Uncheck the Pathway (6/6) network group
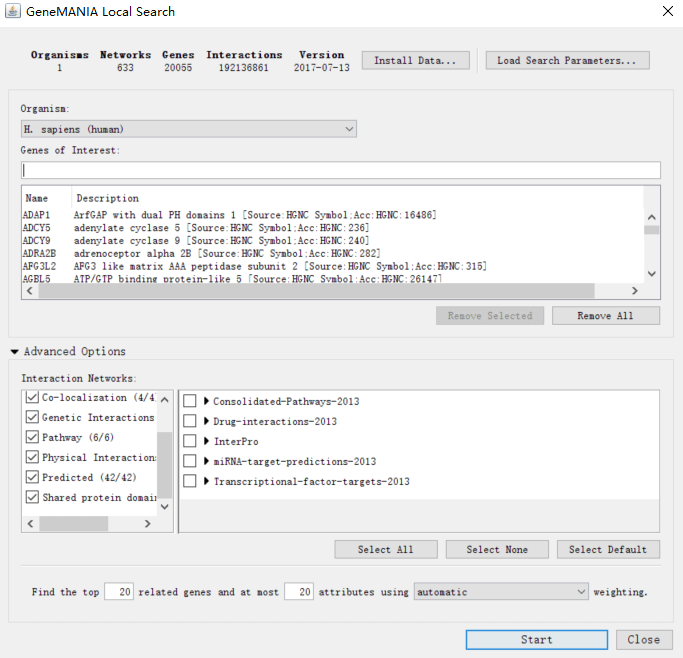Image resolution: width=683 pixels, height=658 pixels. point(32,437)
